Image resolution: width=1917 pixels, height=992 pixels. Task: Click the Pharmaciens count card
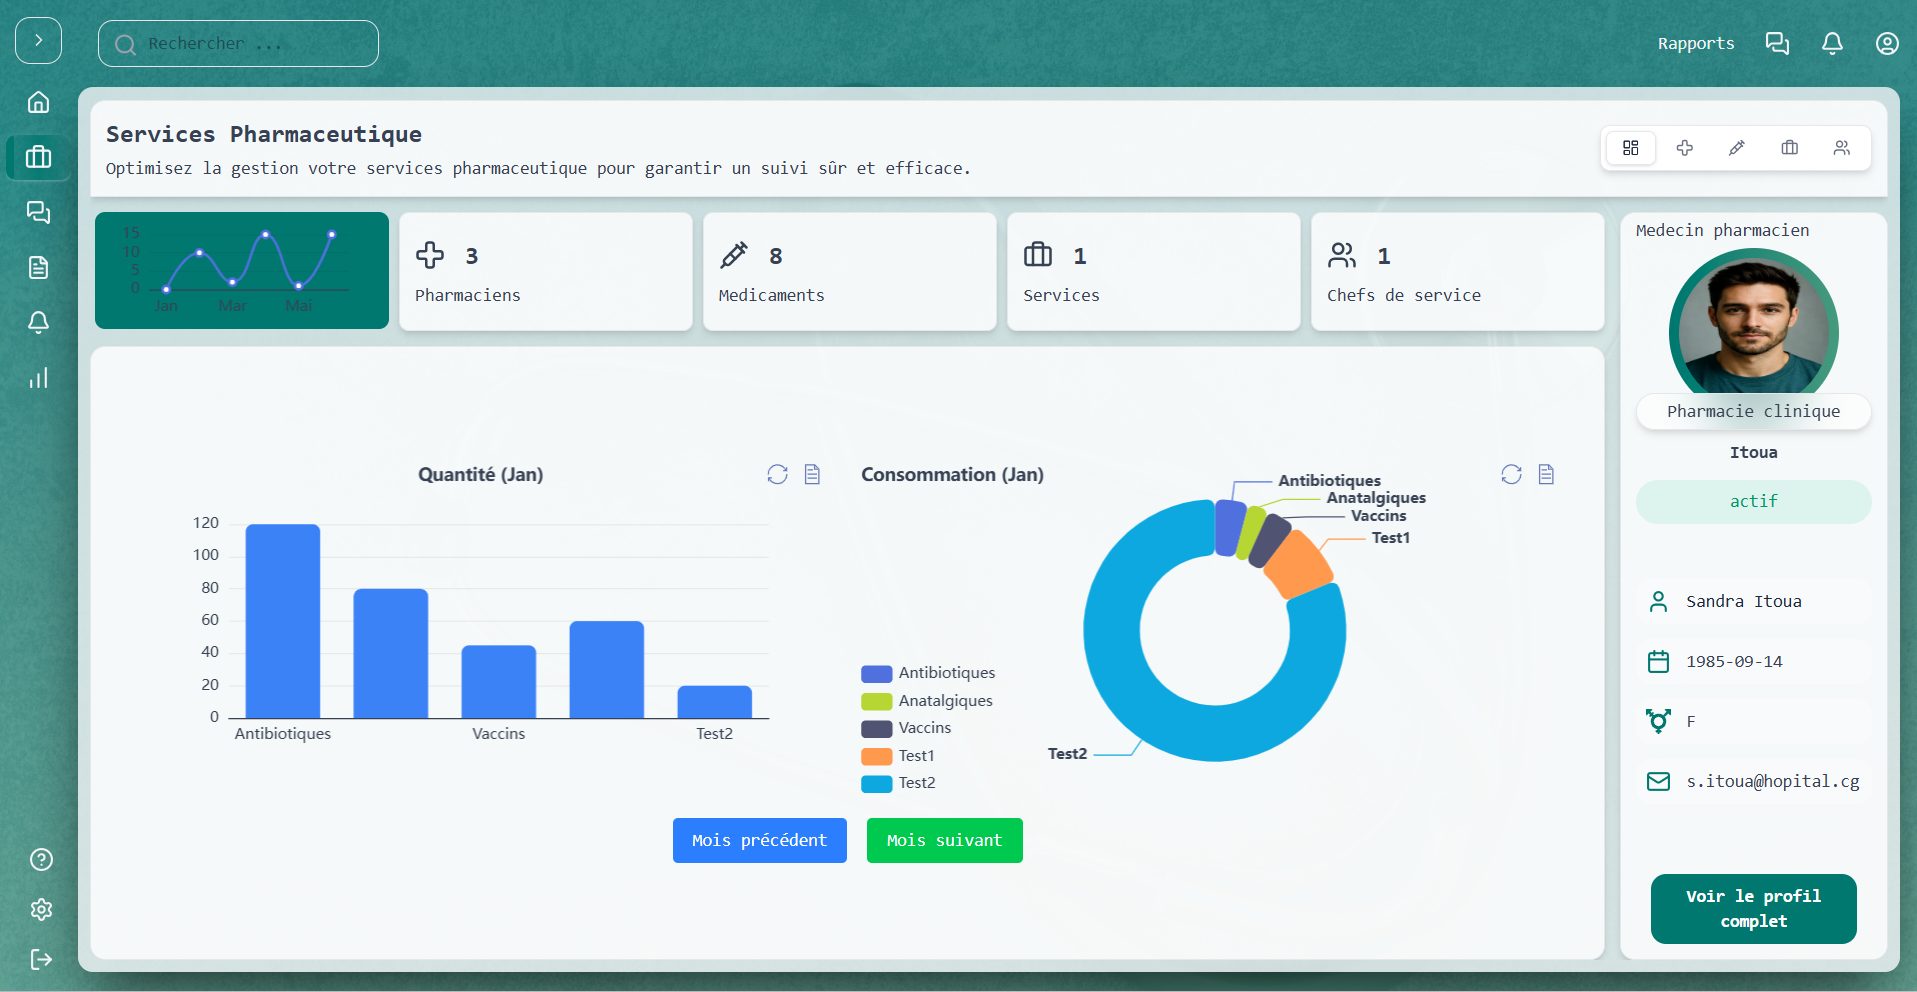click(x=546, y=271)
